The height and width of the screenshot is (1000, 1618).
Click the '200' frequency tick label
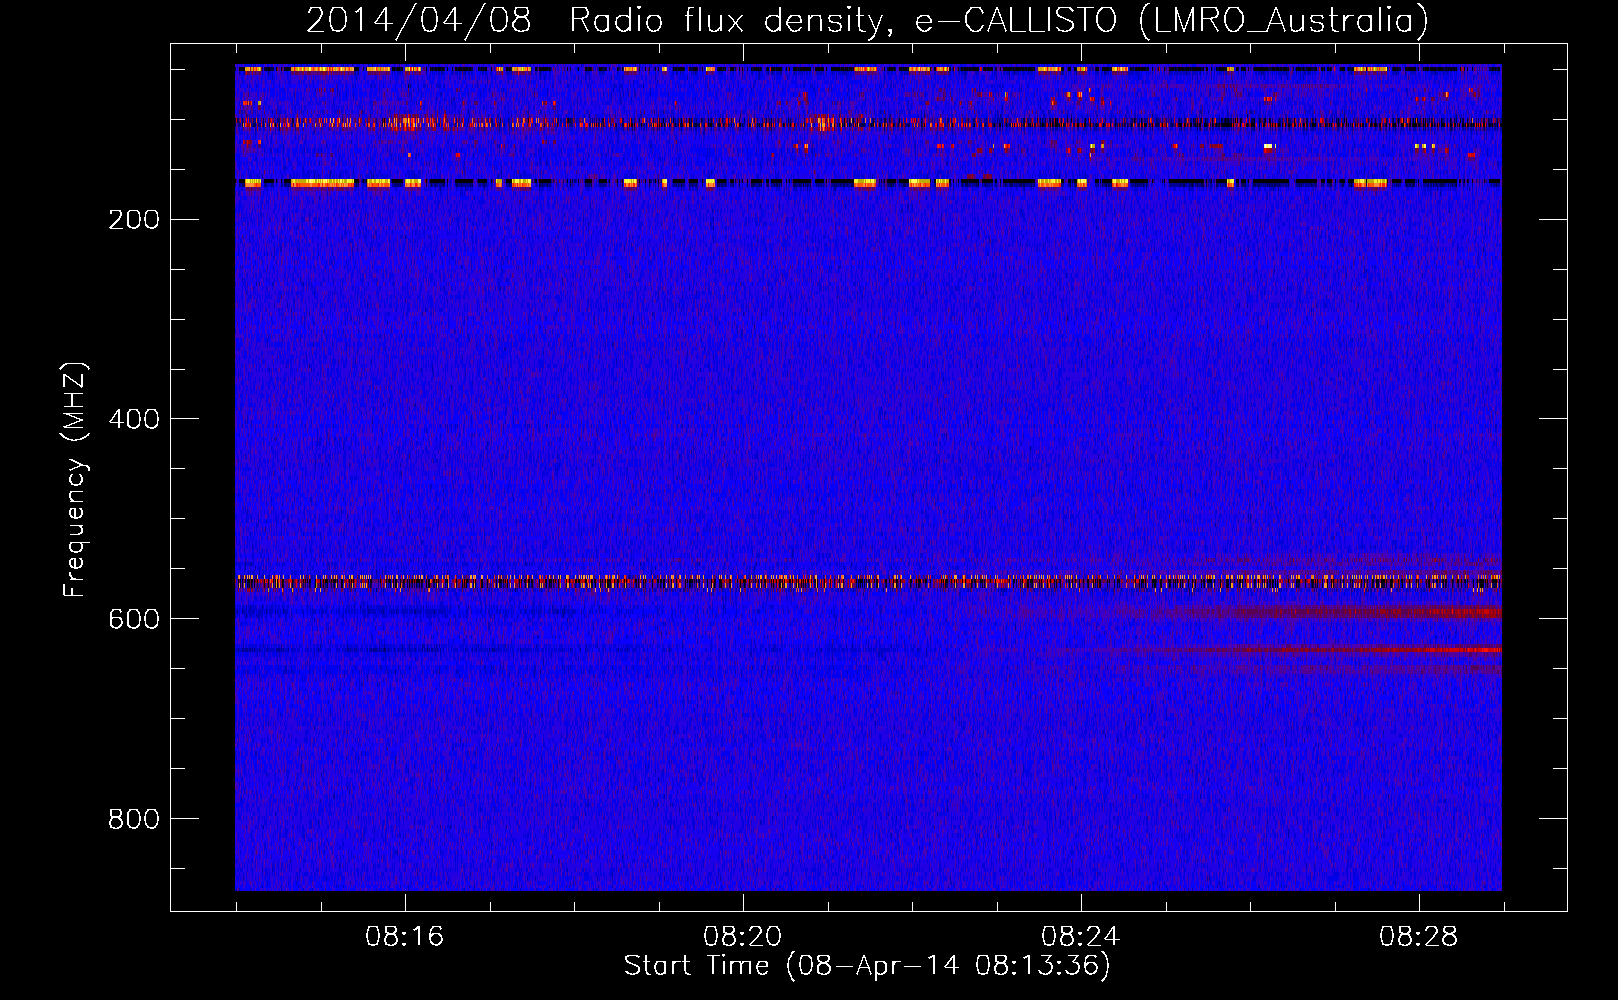point(134,220)
